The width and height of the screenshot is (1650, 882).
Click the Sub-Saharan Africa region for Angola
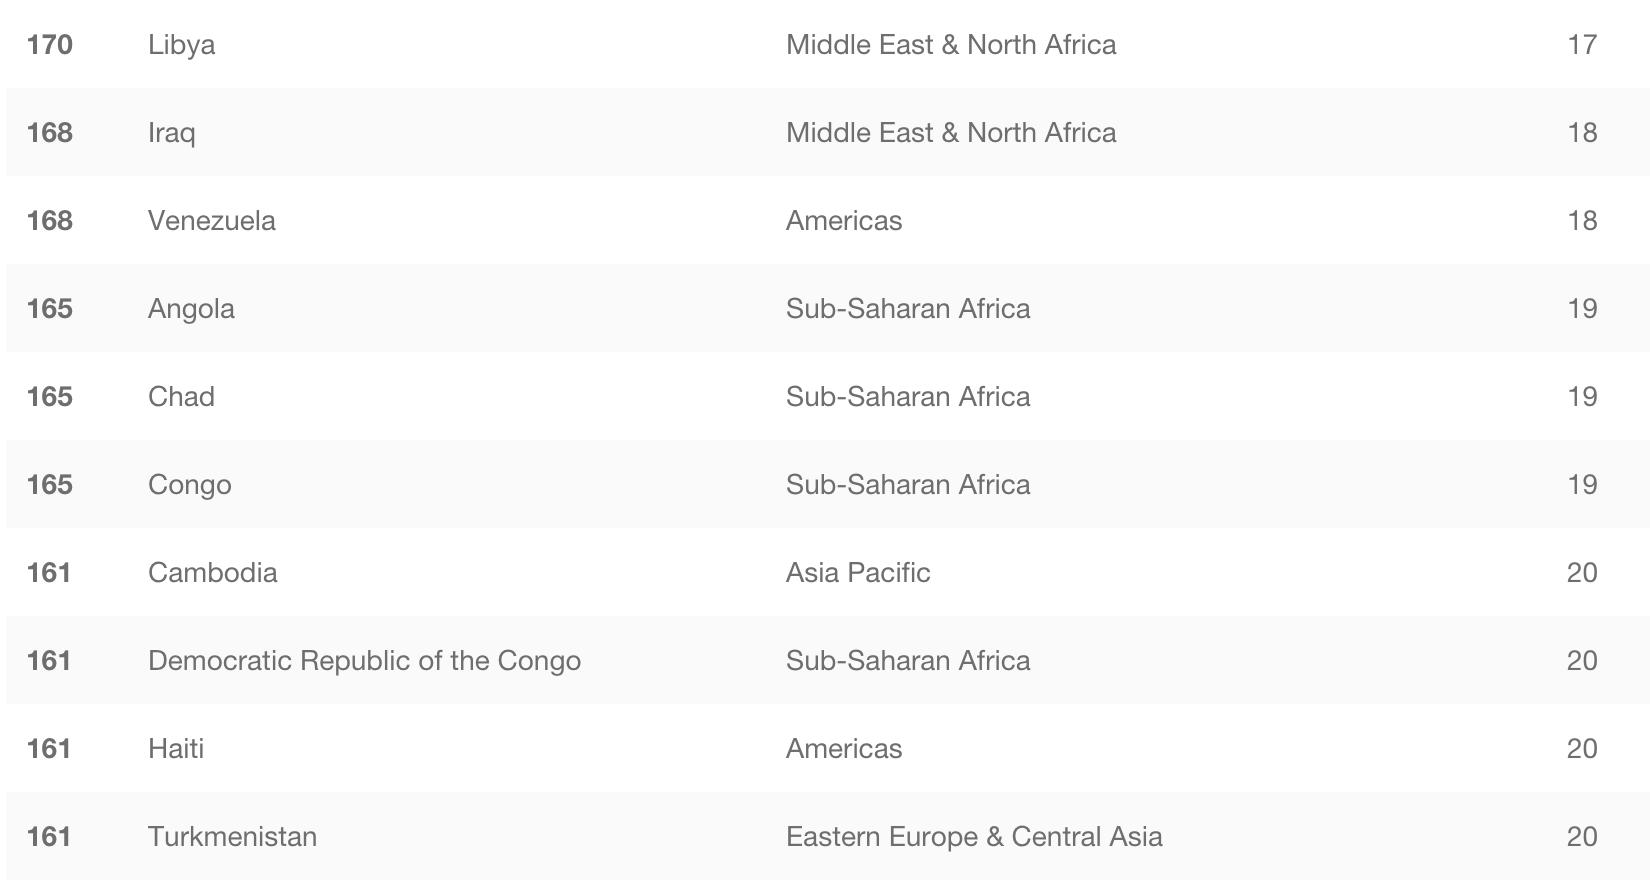click(x=908, y=308)
